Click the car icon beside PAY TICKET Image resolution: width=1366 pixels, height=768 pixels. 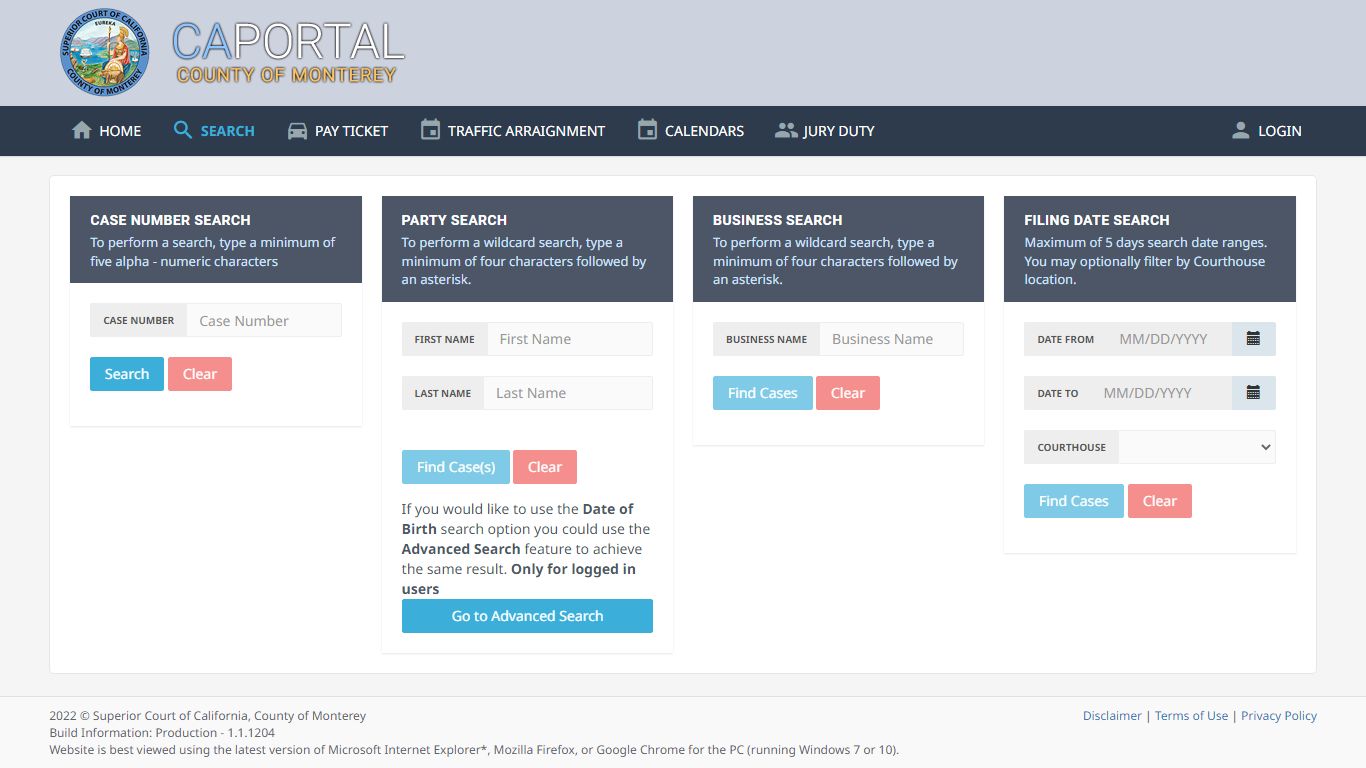[297, 131]
